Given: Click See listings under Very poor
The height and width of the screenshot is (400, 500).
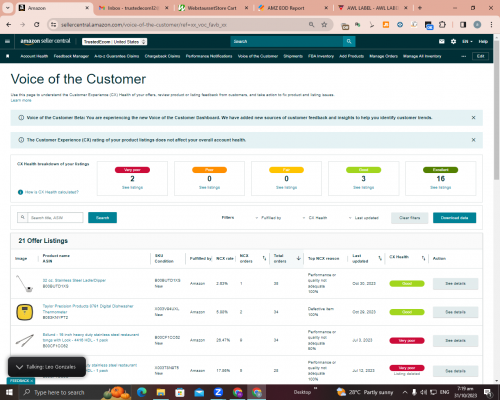Looking at the screenshot, I should 132,187.
